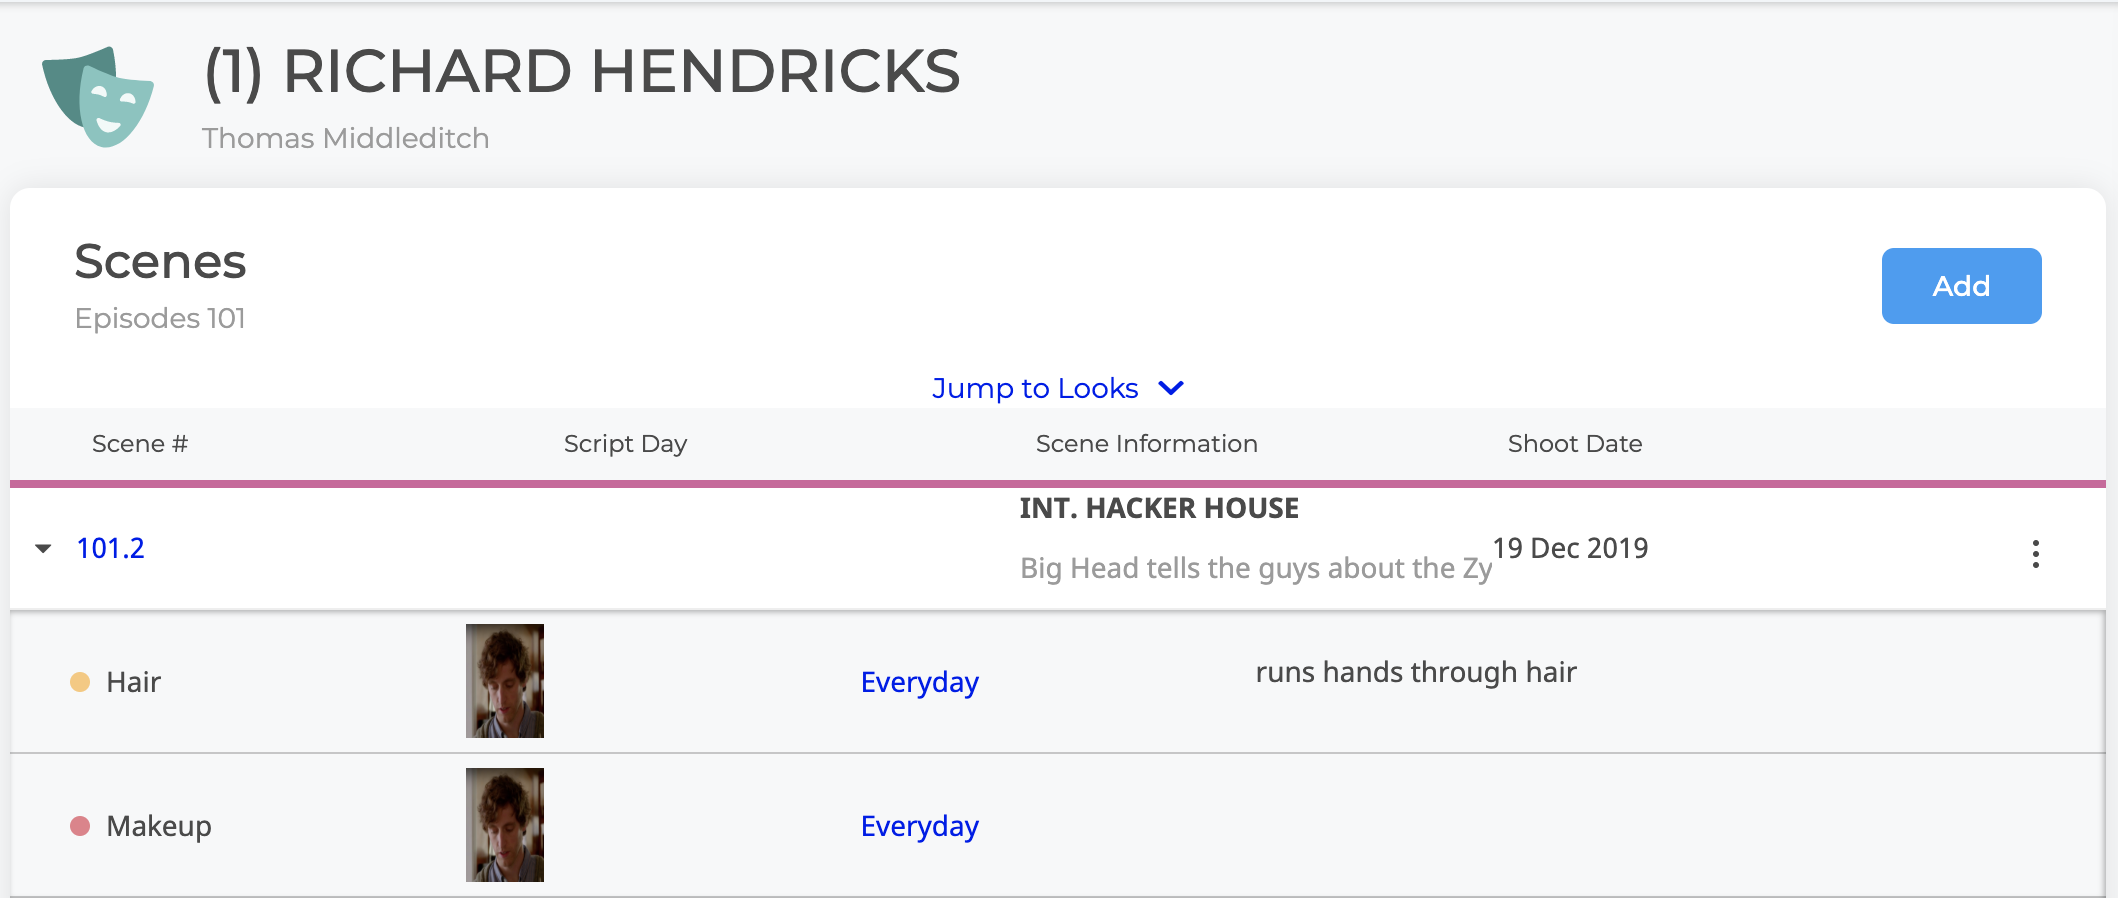Sort by the Scene # column header

(140, 444)
